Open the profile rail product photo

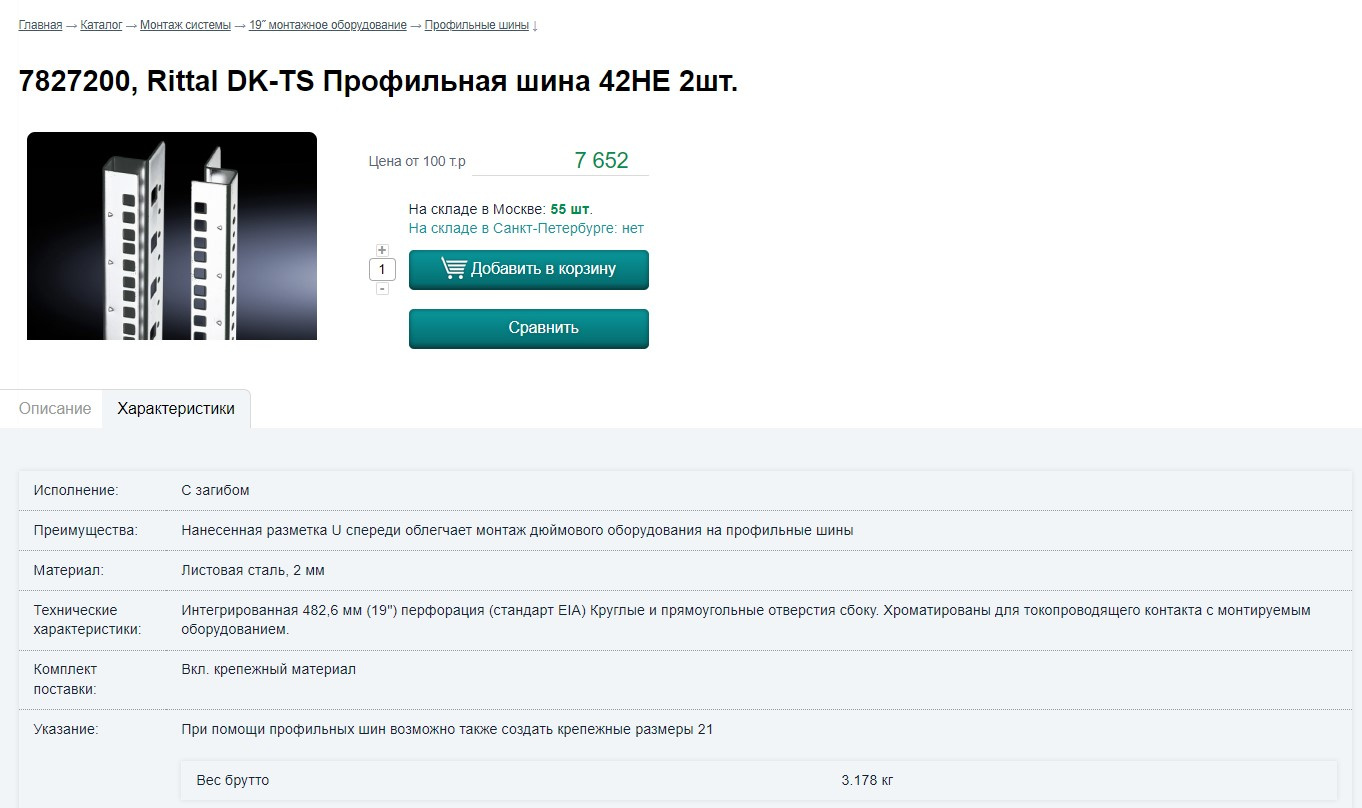(172, 236)
